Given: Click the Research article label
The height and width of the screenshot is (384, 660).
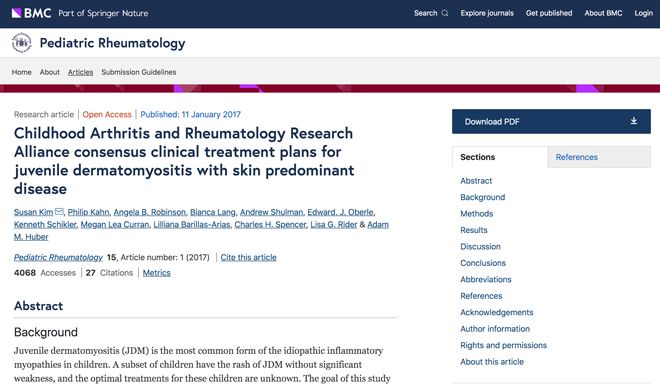Looking at the screenshot, I should click(x=44, y=115).
